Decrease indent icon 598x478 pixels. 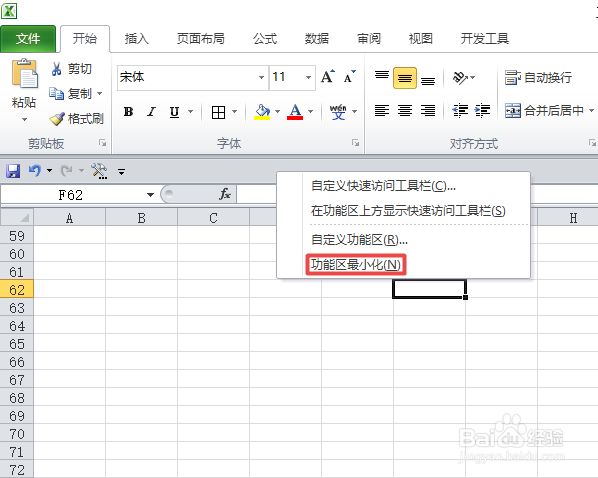coord(460,111)
